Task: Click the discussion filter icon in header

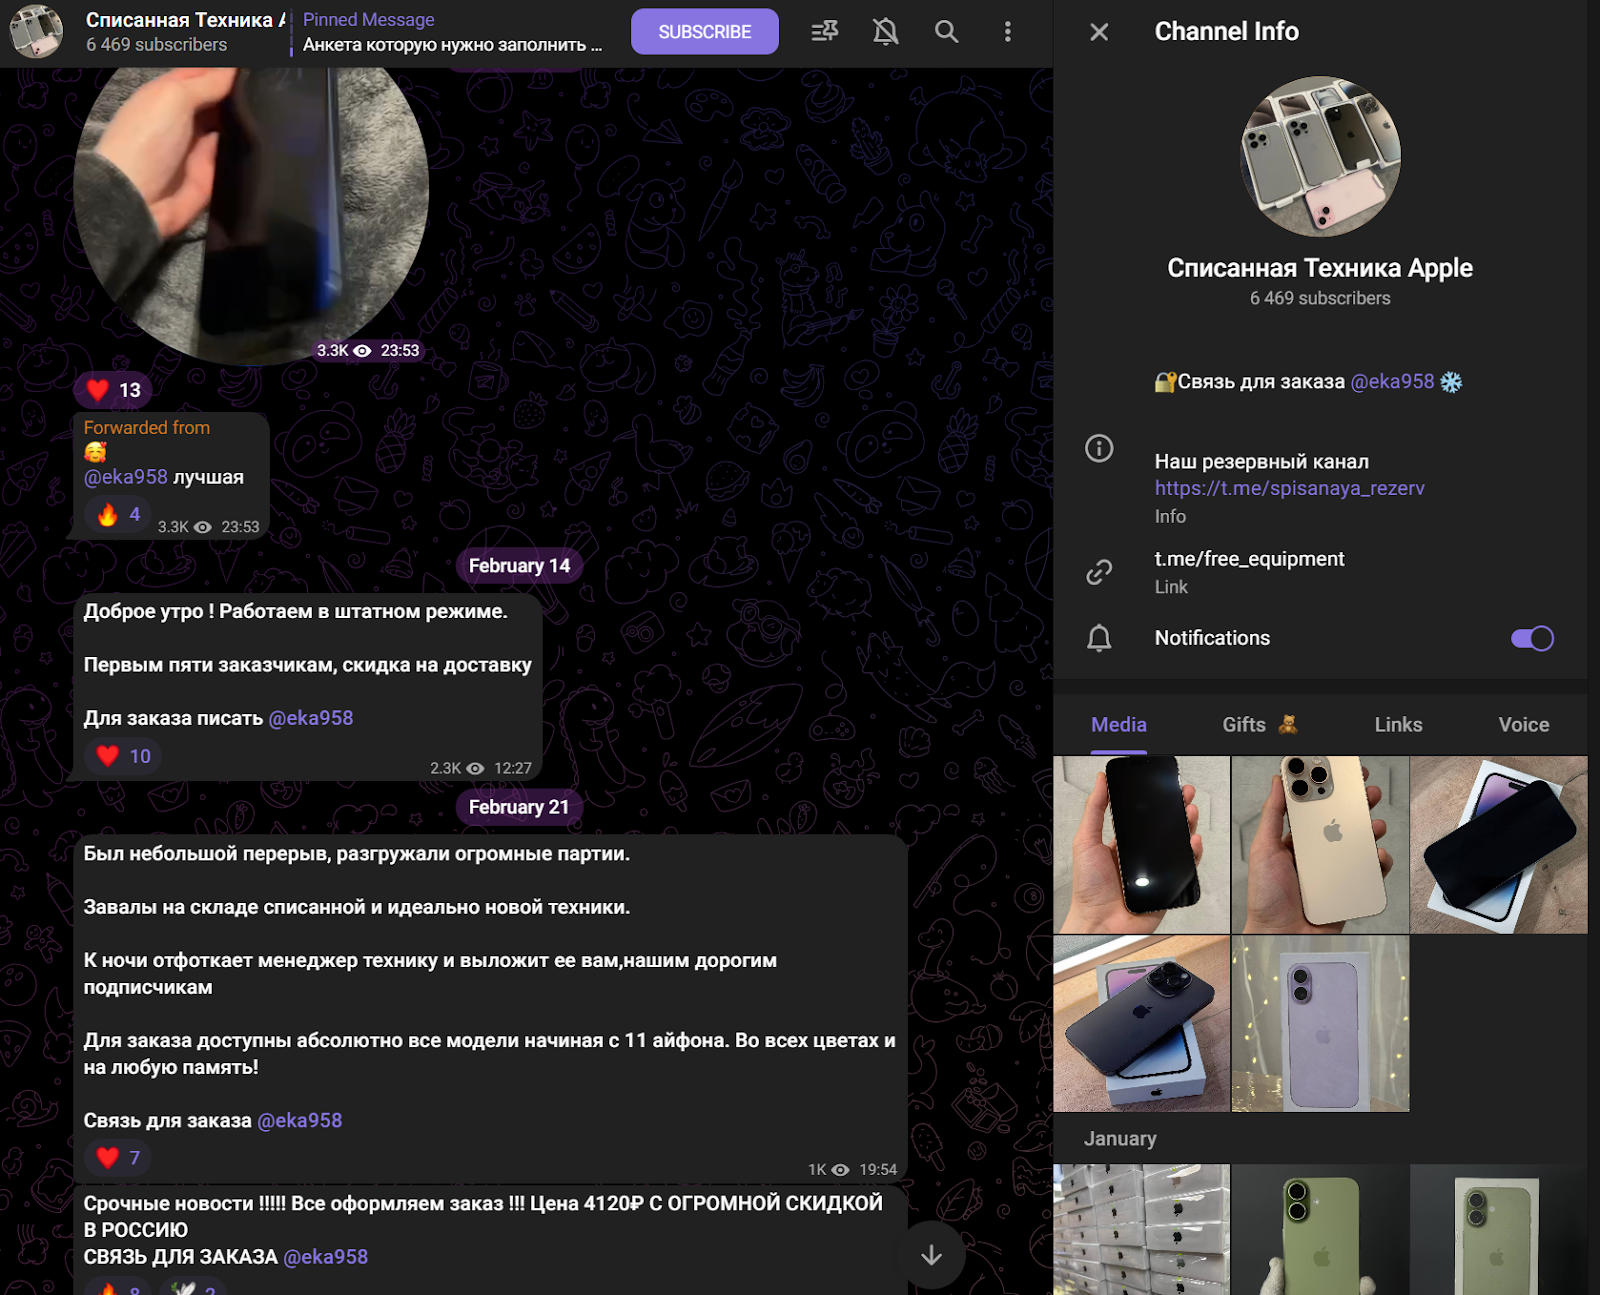Action: coord(824,32)
